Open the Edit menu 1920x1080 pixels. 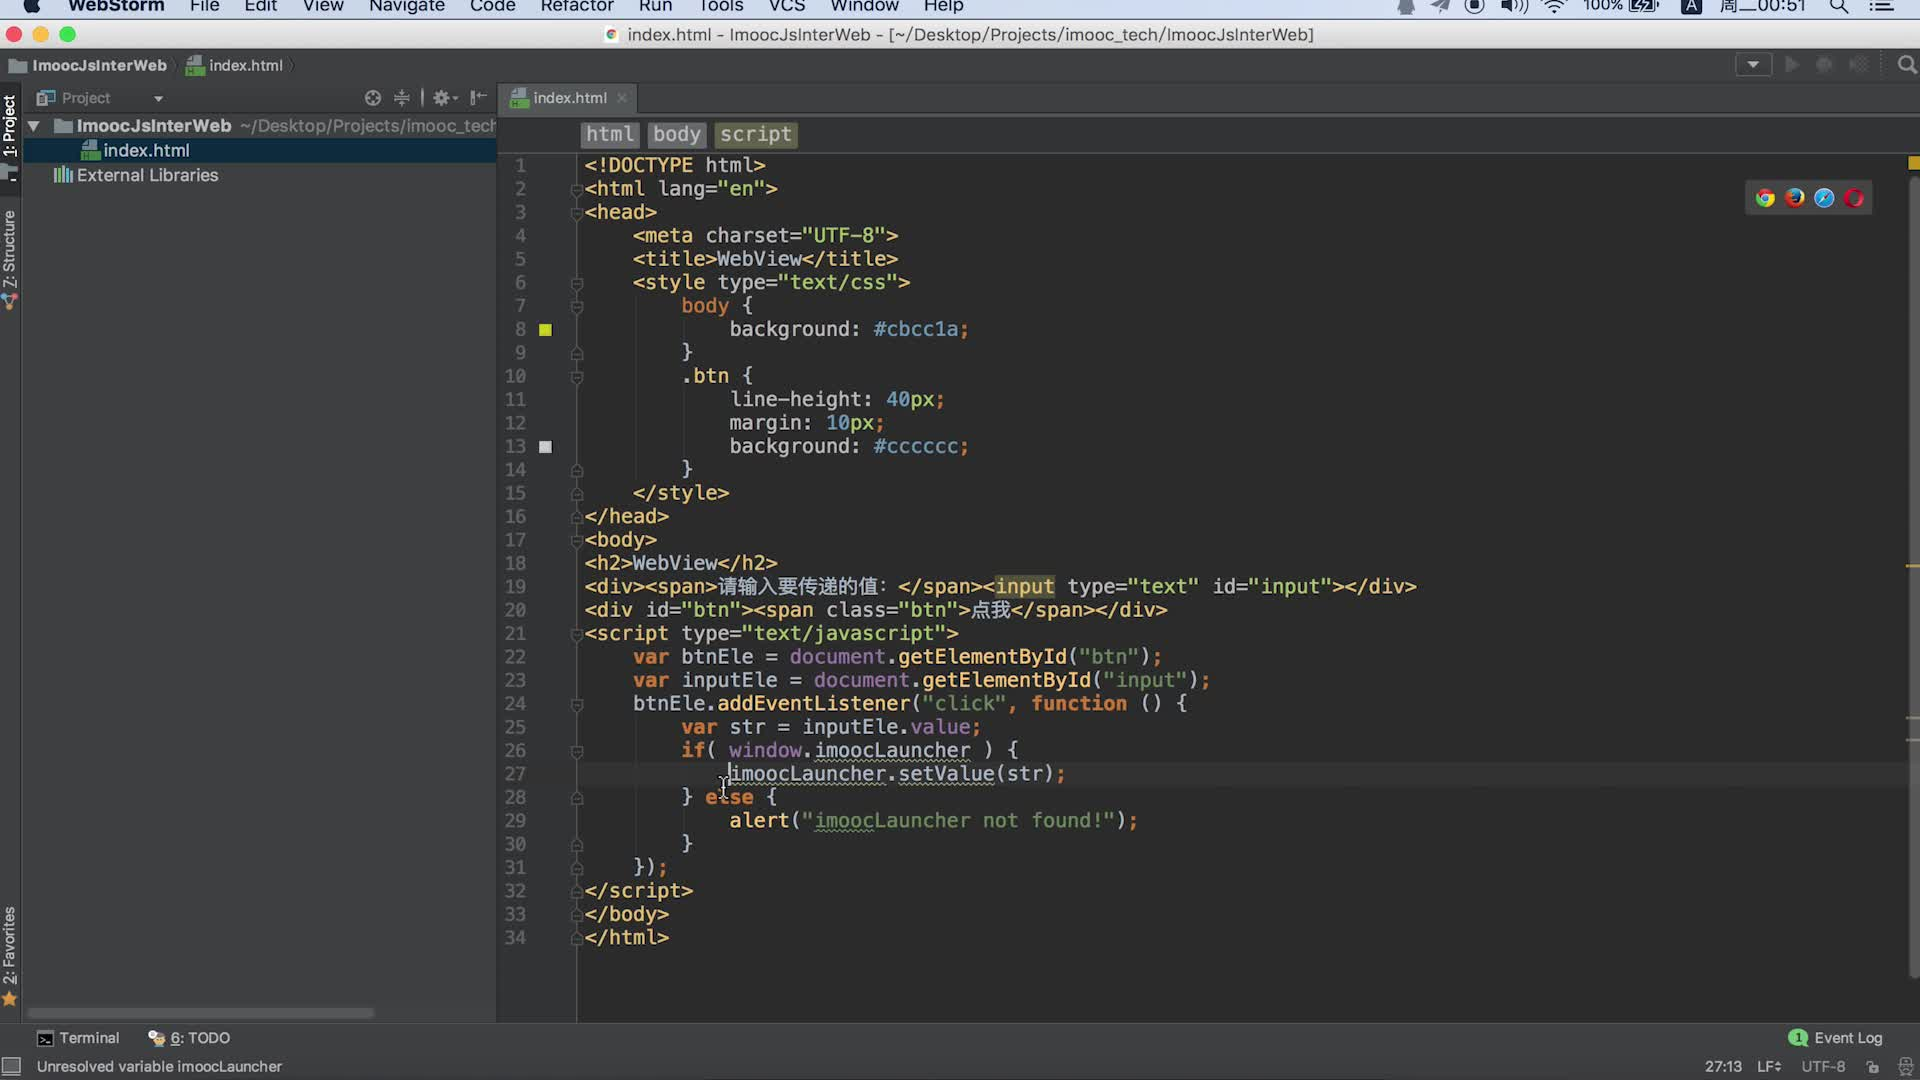pos(260,7)
